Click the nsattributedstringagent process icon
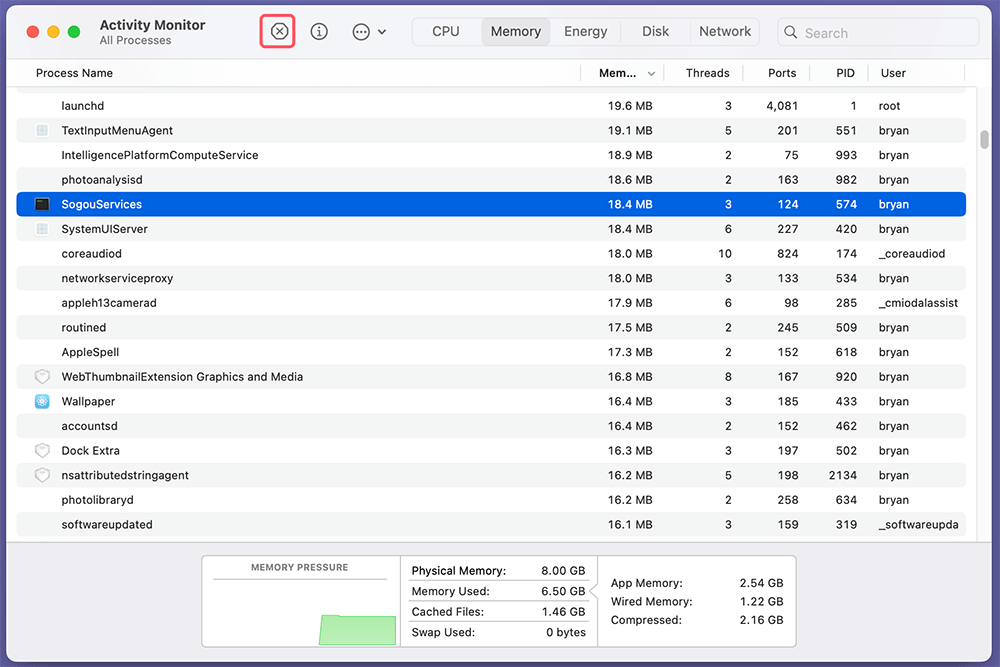Viewport: 1000px width, 667px height. point(40,475)
